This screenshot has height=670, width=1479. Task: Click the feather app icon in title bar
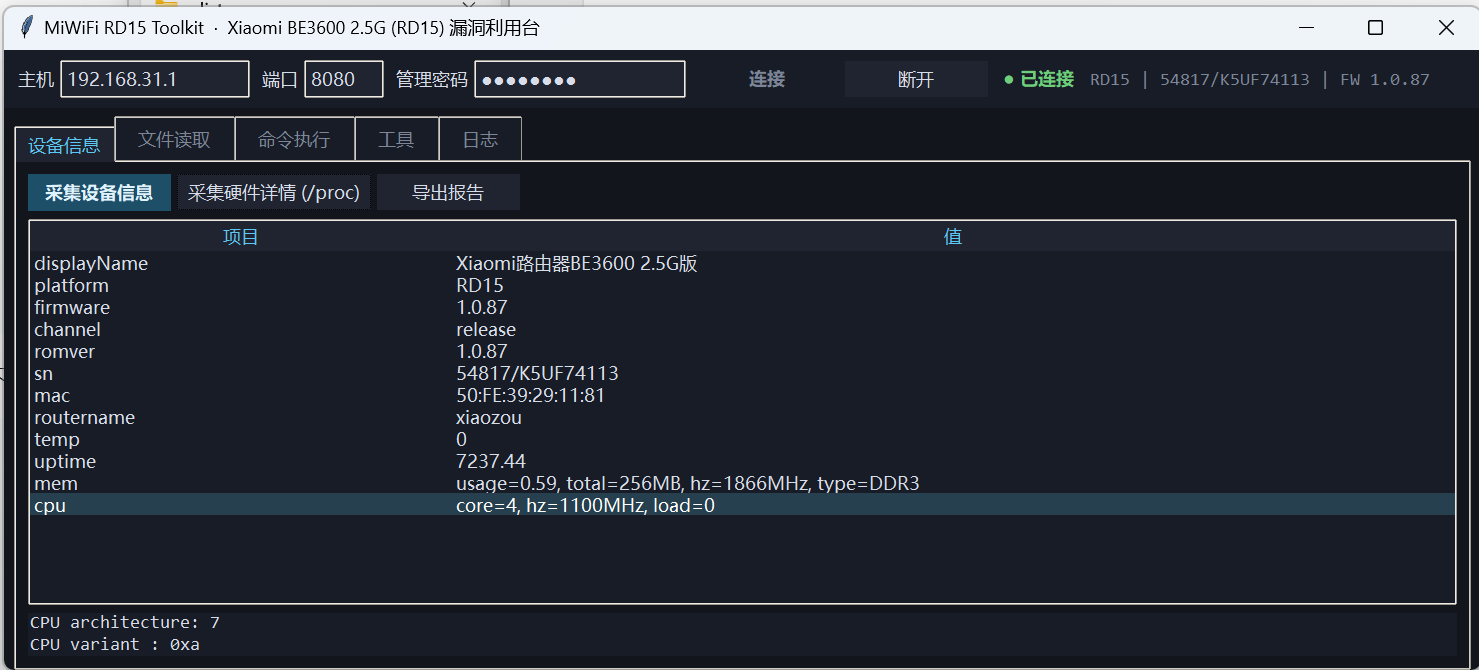27,28
